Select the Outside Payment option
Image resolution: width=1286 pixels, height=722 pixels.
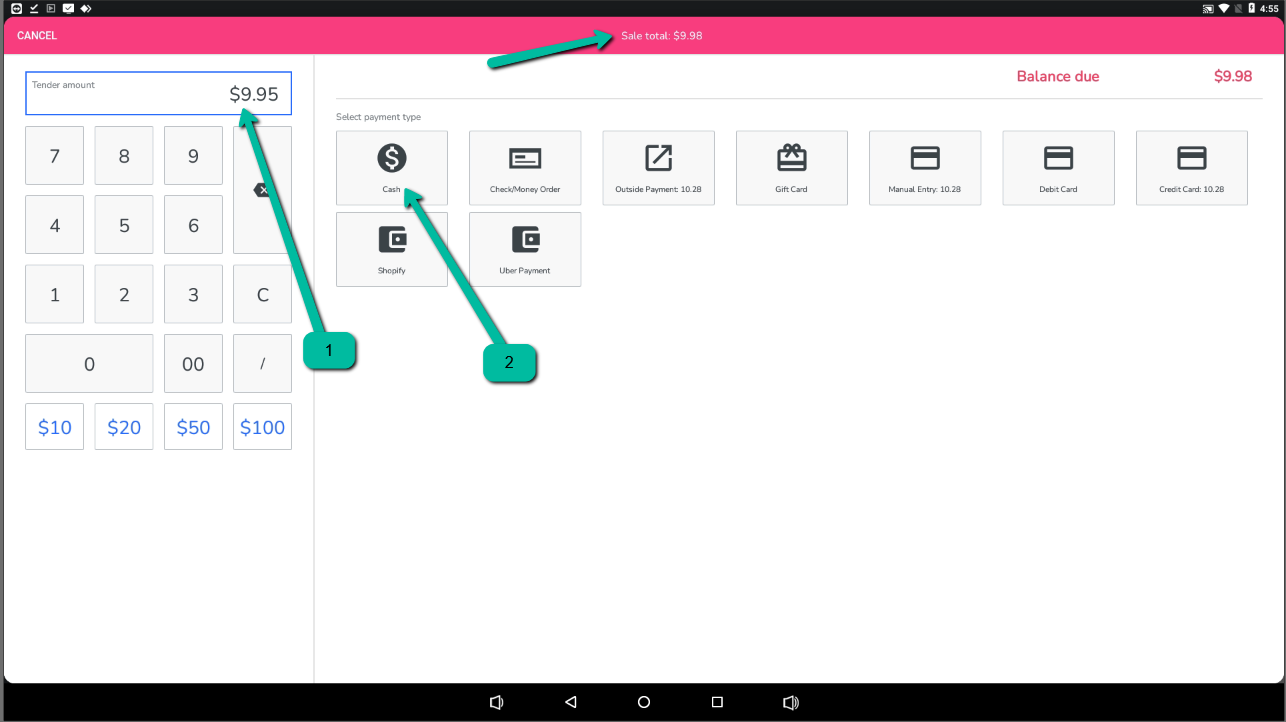658,167
